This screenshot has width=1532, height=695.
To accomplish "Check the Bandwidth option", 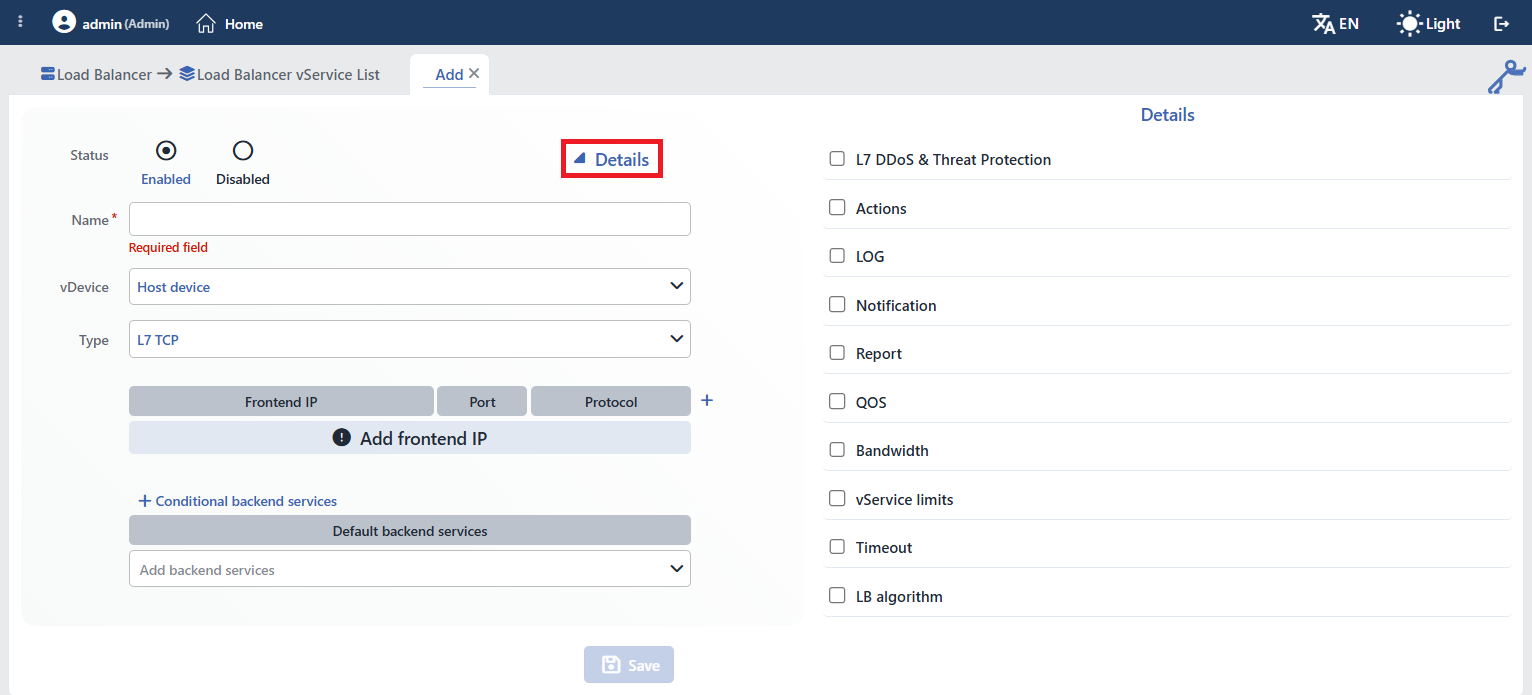I will point(837,450).
